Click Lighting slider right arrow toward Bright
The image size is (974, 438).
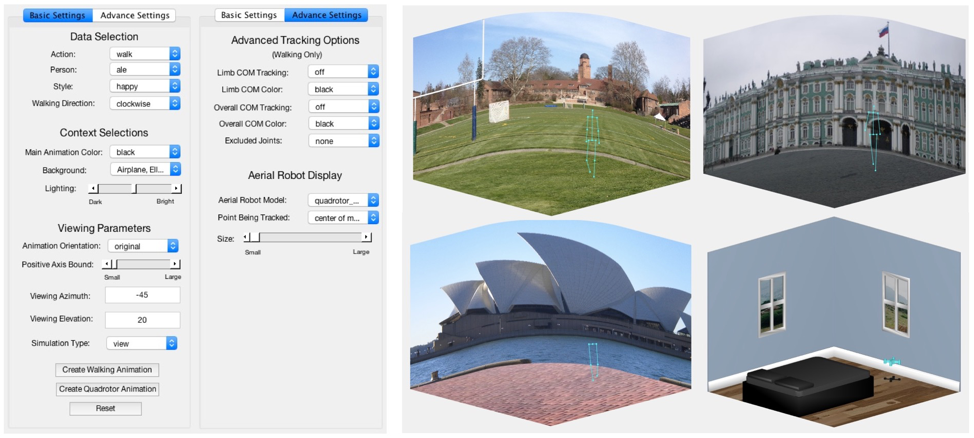coord(177,188)
